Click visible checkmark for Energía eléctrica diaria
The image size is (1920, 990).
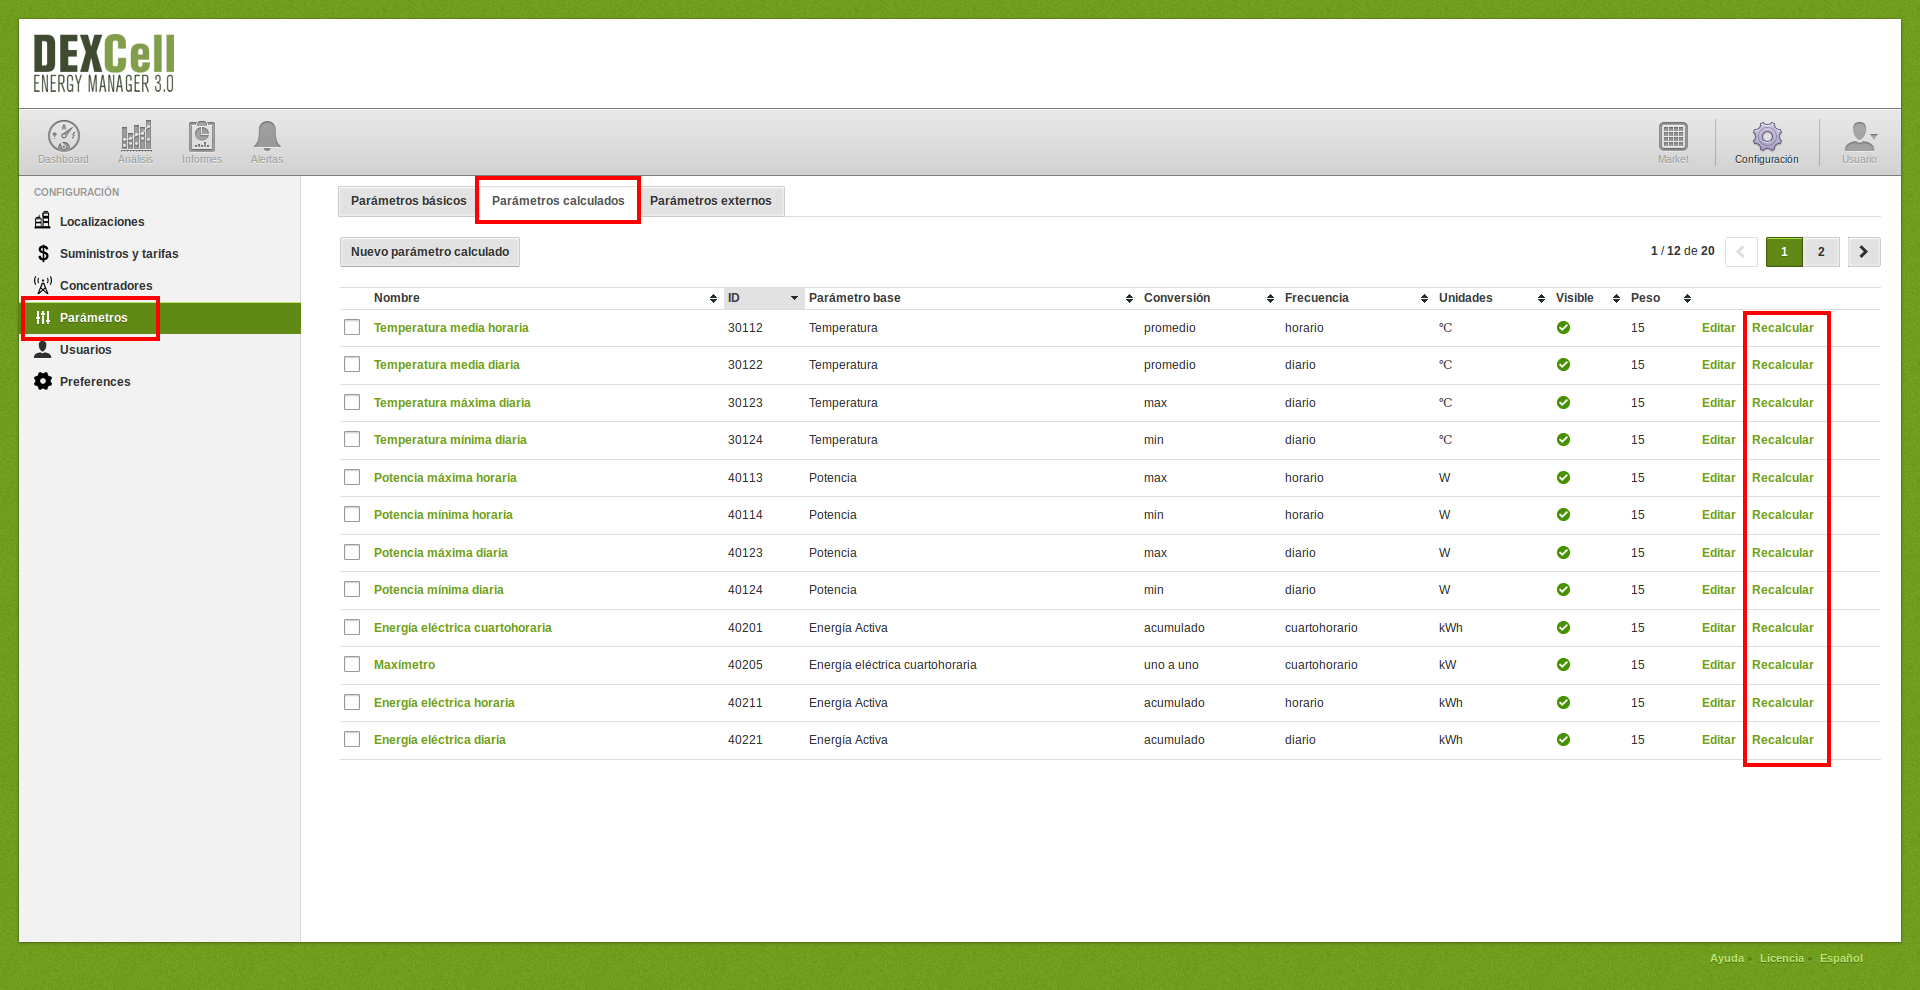tap(1563, 740)
